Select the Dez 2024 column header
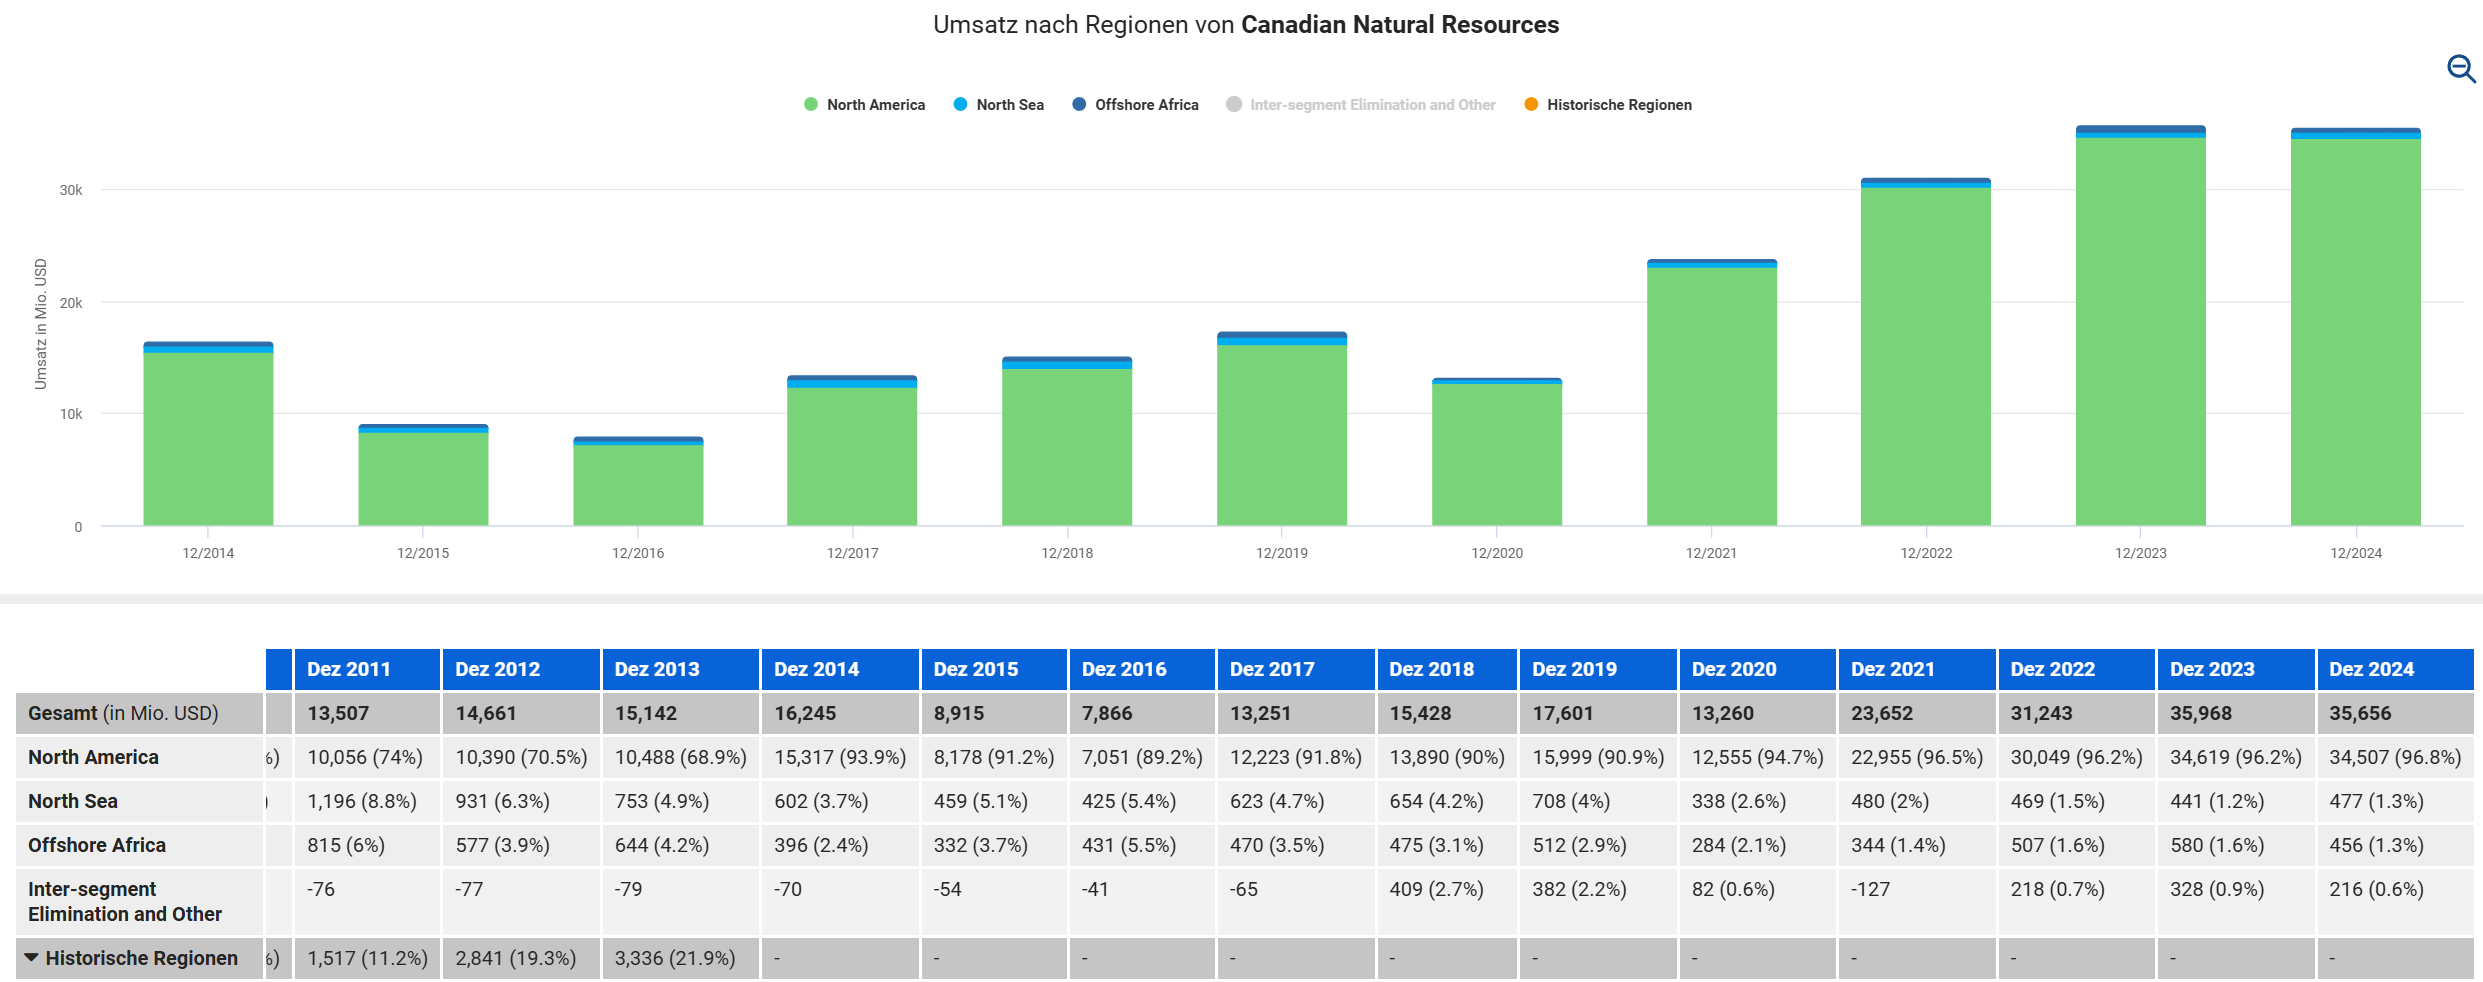The height and width of the screenshot is (982, 2483). click(2371, 669)
